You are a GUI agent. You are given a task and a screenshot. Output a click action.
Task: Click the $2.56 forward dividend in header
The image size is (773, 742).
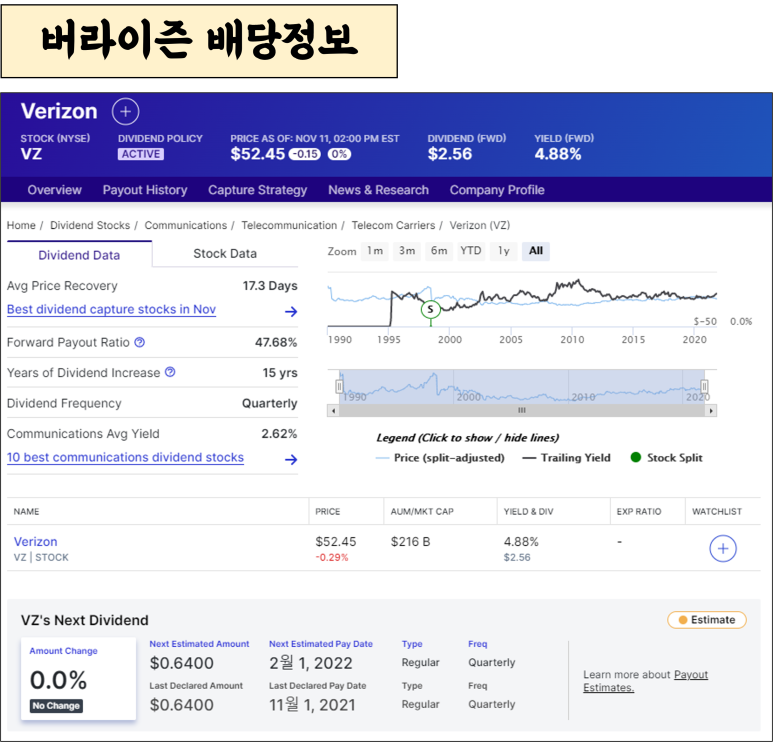pos(450,154)
